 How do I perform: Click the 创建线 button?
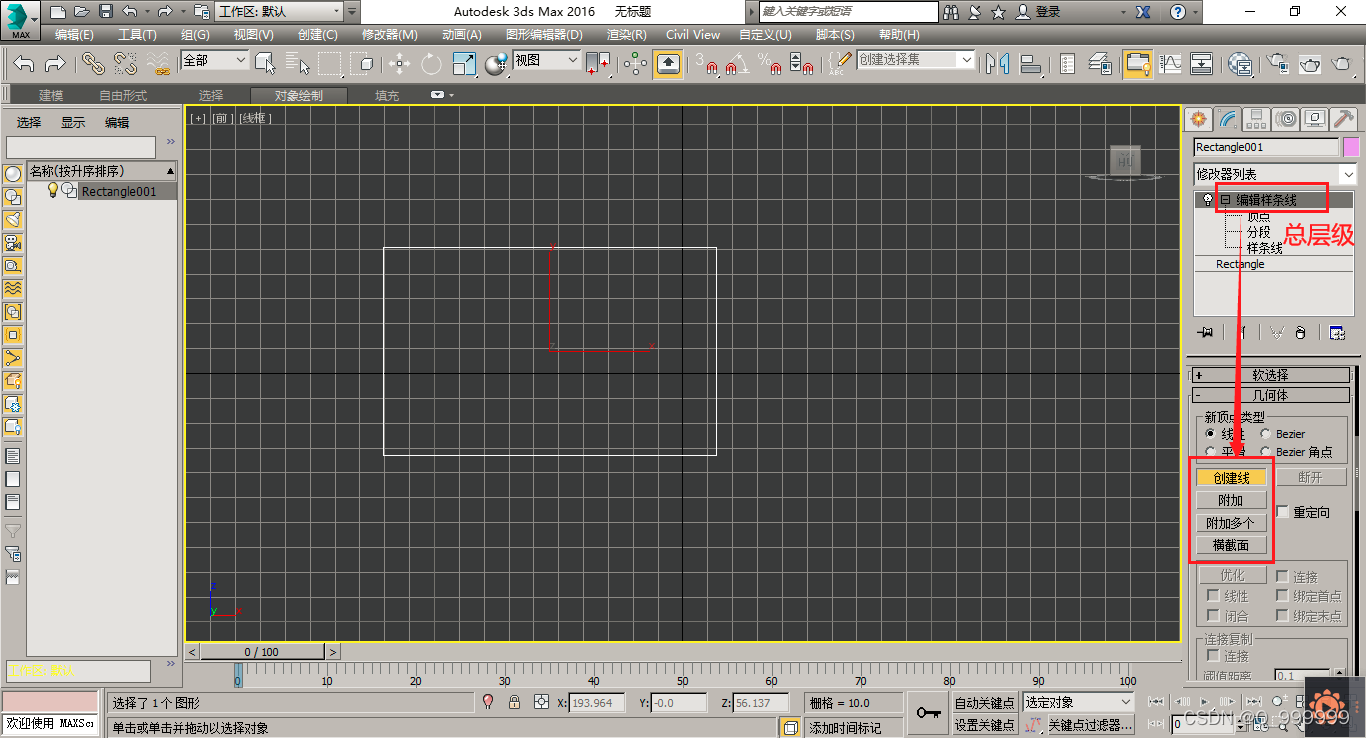click(x=1232, y=478)
